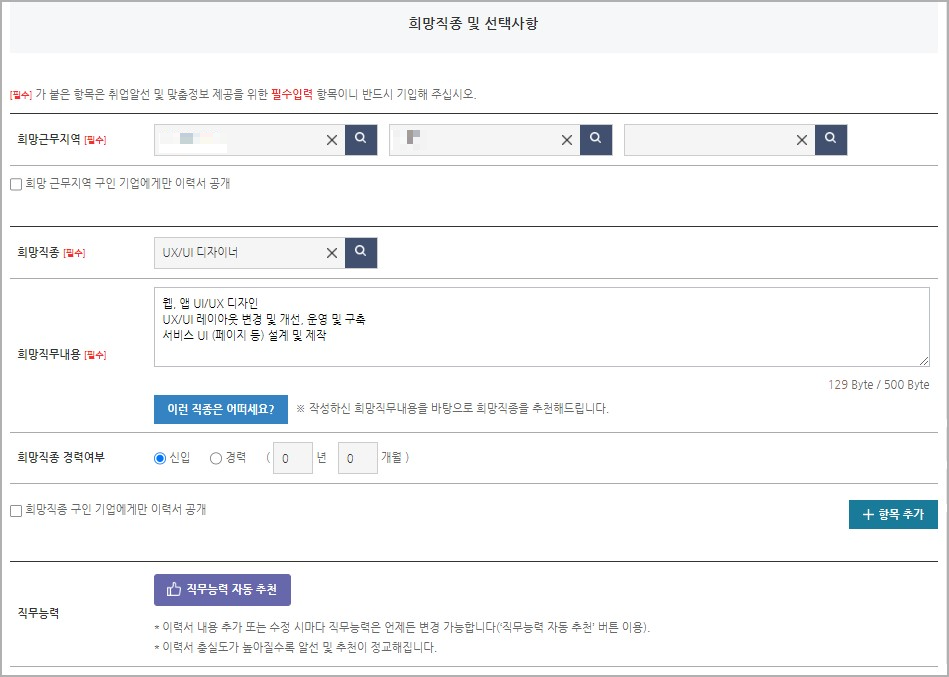Click inside the years input field

tap(292, 458)
